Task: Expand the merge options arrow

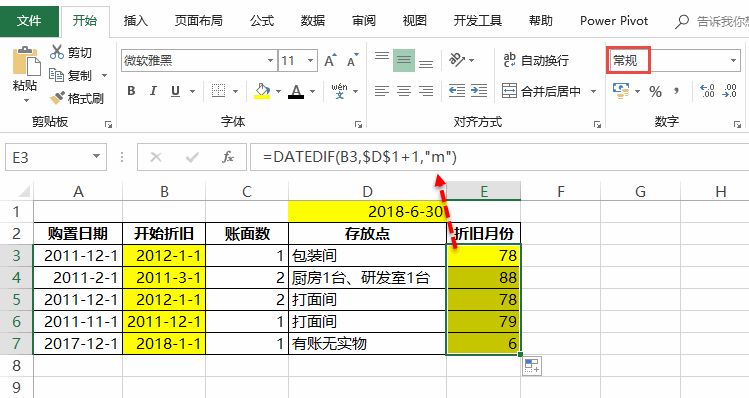Action: click(593, 91)
